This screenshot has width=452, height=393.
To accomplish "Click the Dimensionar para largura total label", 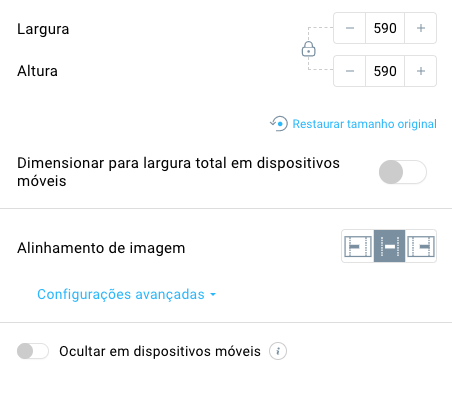I will 178,172.
